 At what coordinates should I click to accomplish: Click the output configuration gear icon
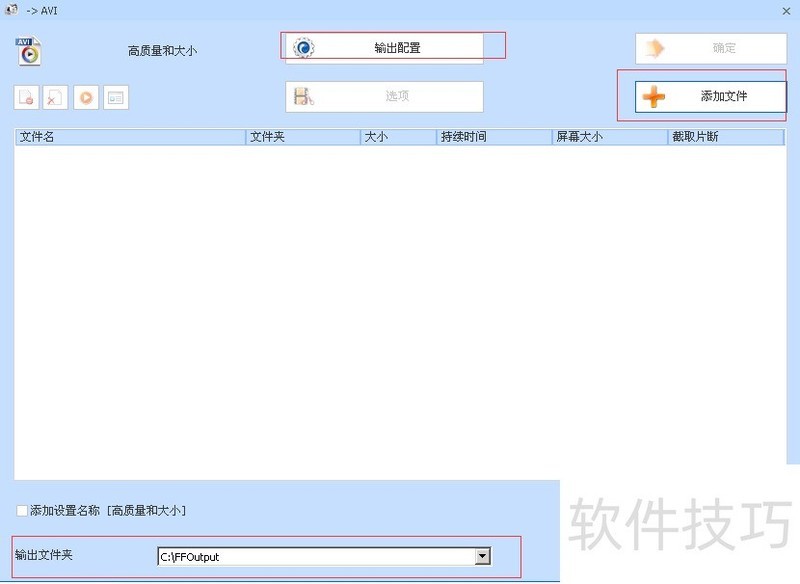pos(305,45)
